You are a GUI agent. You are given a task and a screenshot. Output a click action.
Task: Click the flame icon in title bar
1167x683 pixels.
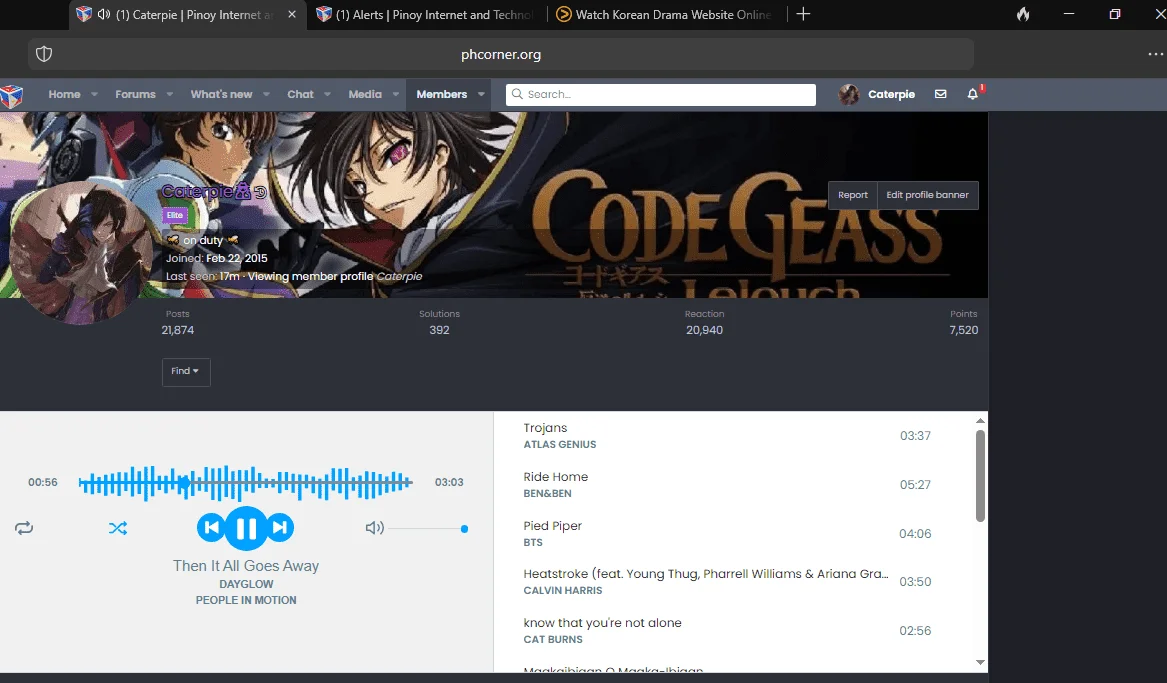pos(1023,14)
